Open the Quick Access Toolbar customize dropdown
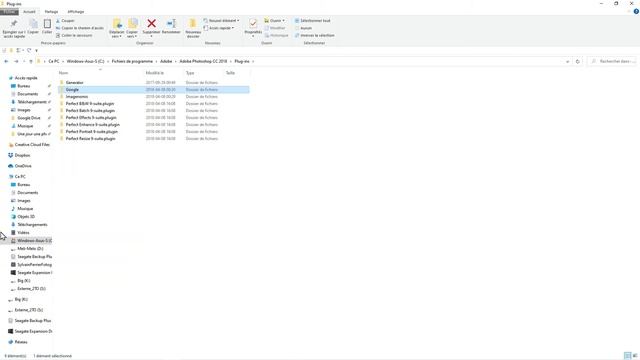 (36, 51)
